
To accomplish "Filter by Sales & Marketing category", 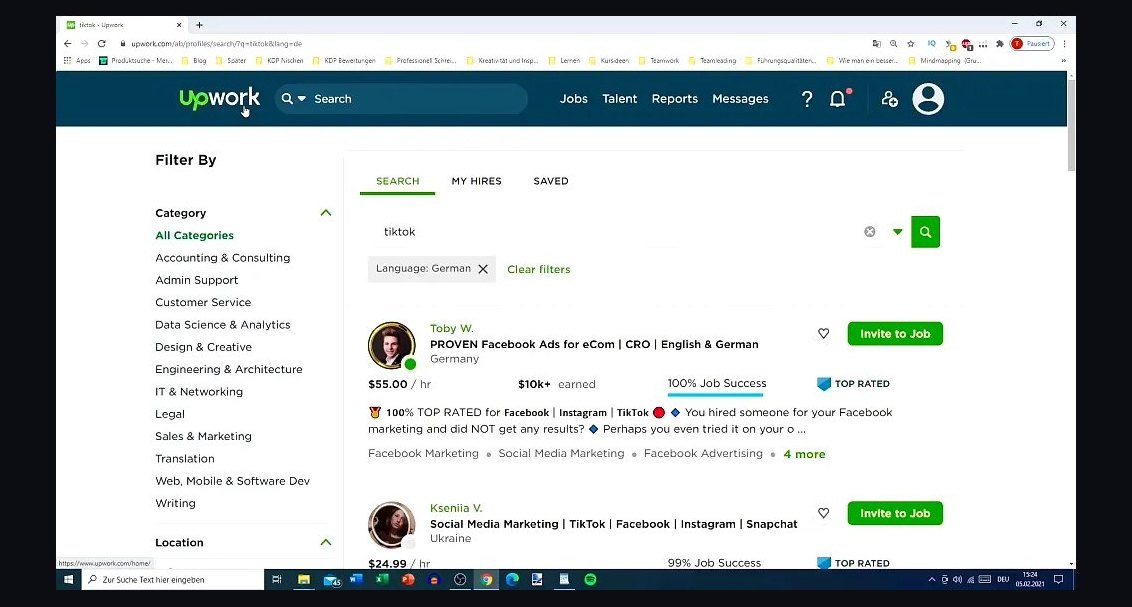I will pyautogui.click(x=204, y=436).
